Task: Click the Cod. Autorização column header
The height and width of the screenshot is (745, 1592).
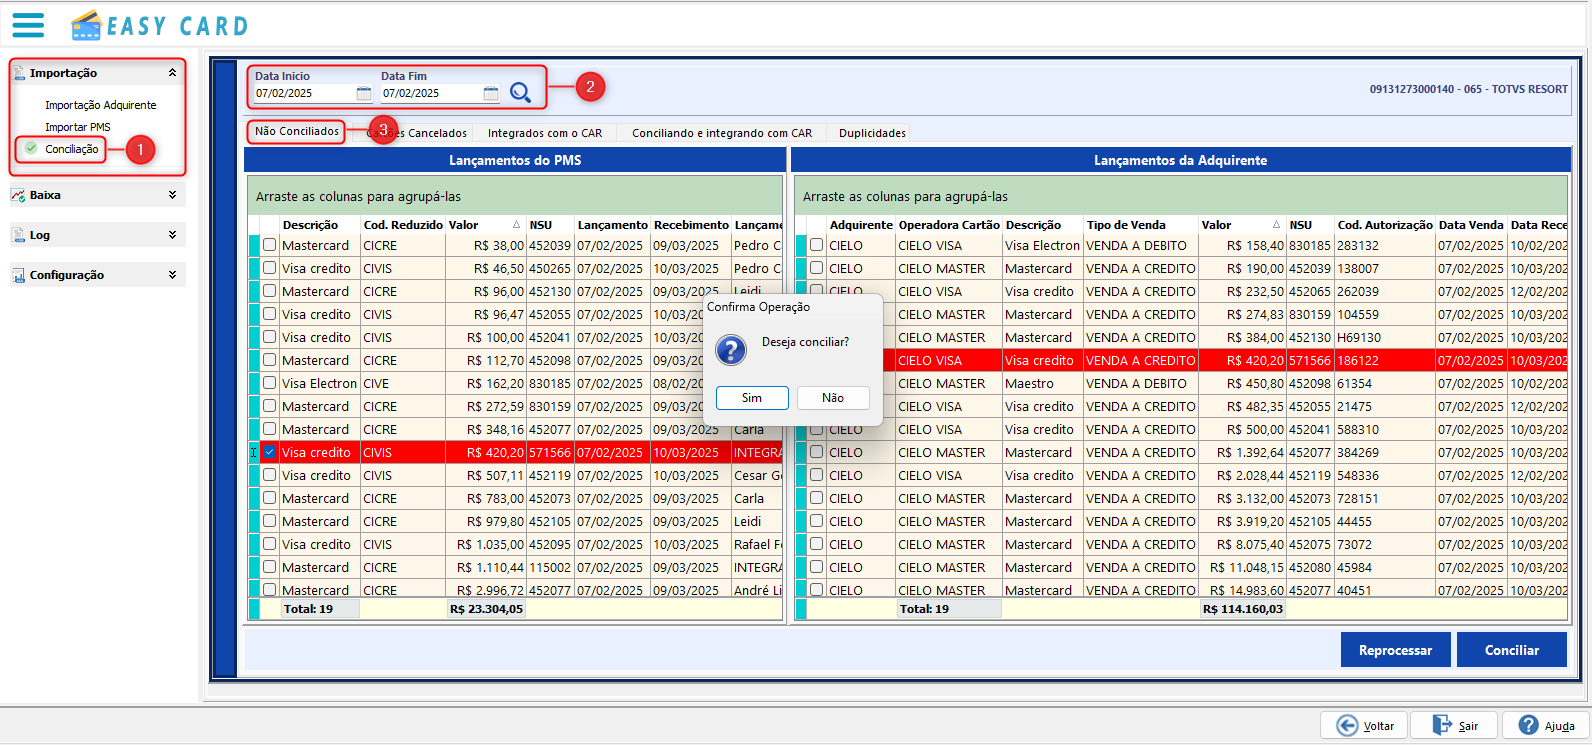Action: click(1385, 225)
